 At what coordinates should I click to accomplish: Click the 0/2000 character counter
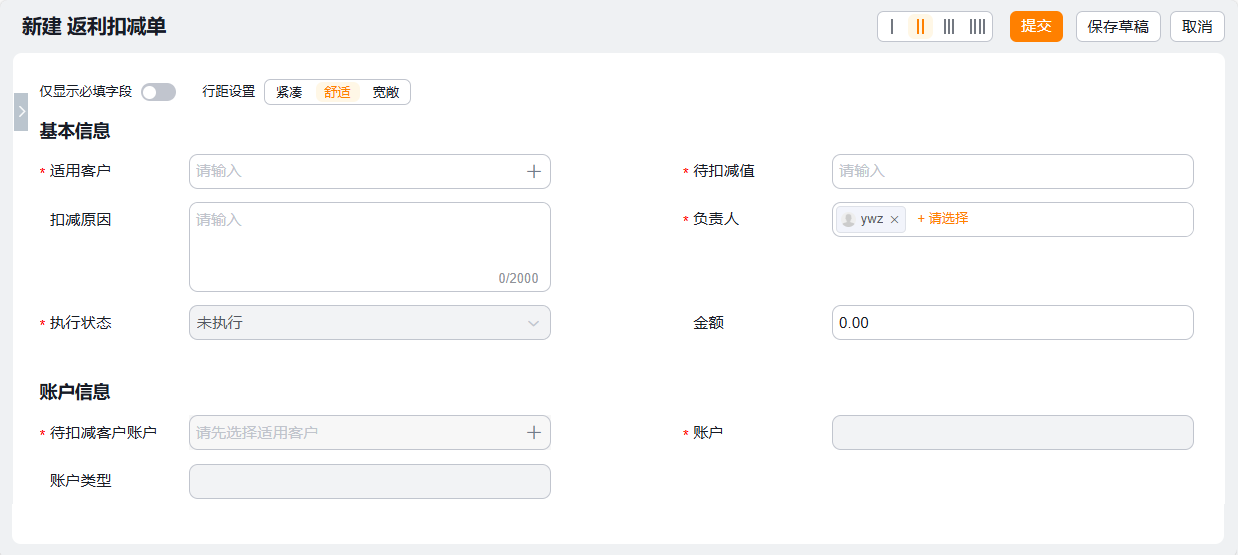[518, 279]
